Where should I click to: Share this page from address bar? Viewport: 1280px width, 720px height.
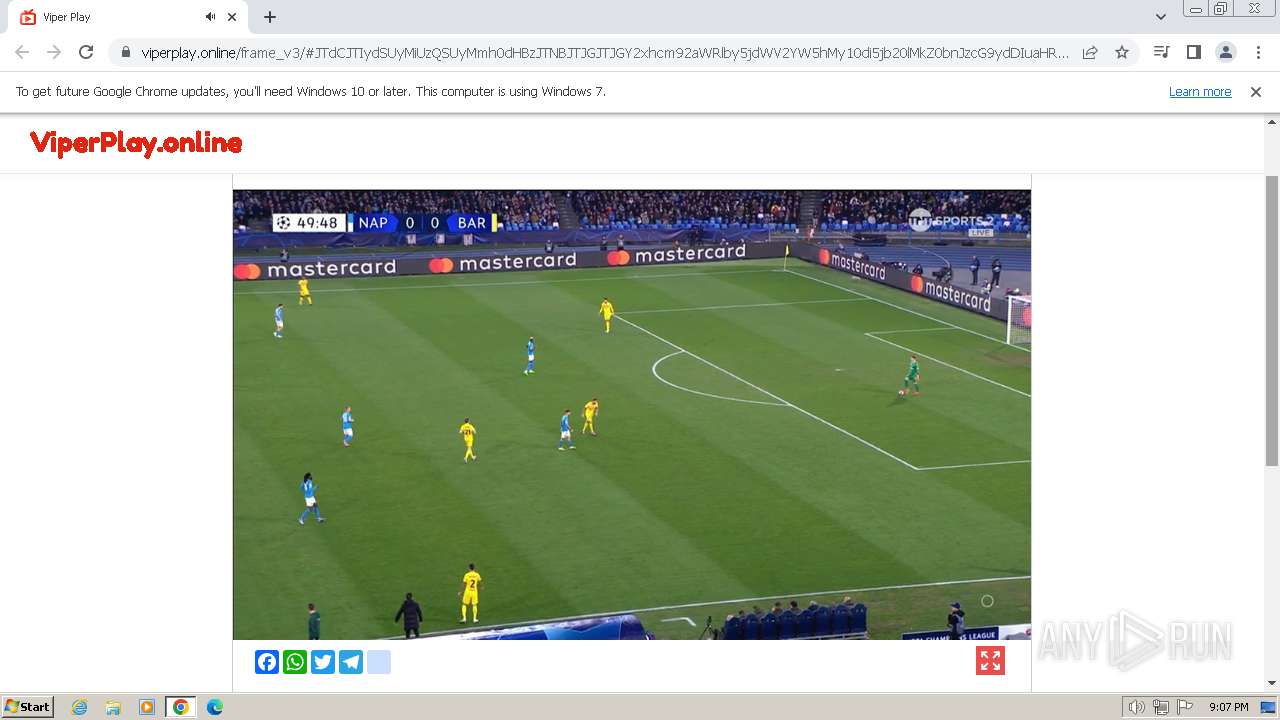[x=1090, y=52]
